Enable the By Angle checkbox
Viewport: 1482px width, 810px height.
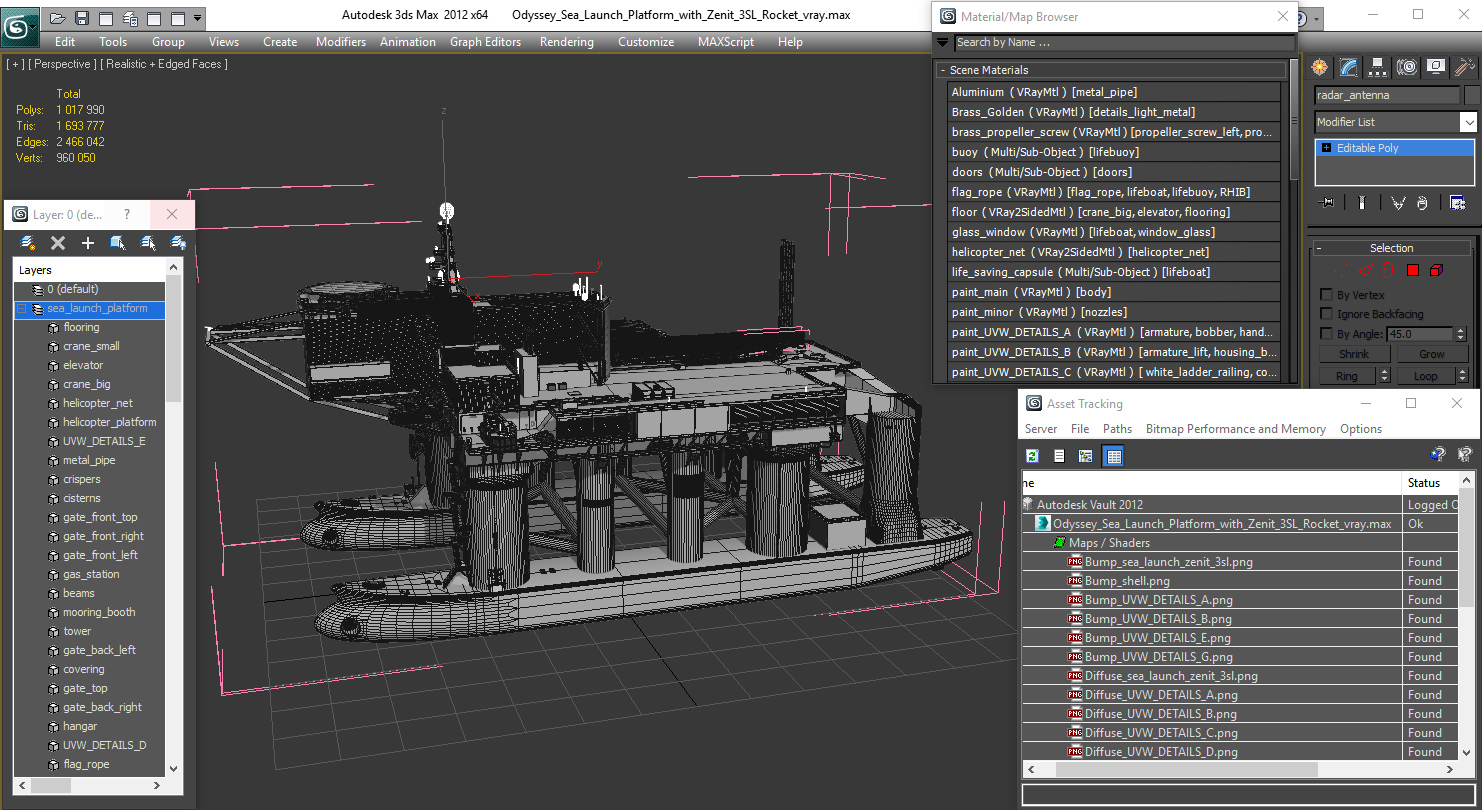click(x=1327, y=334)
